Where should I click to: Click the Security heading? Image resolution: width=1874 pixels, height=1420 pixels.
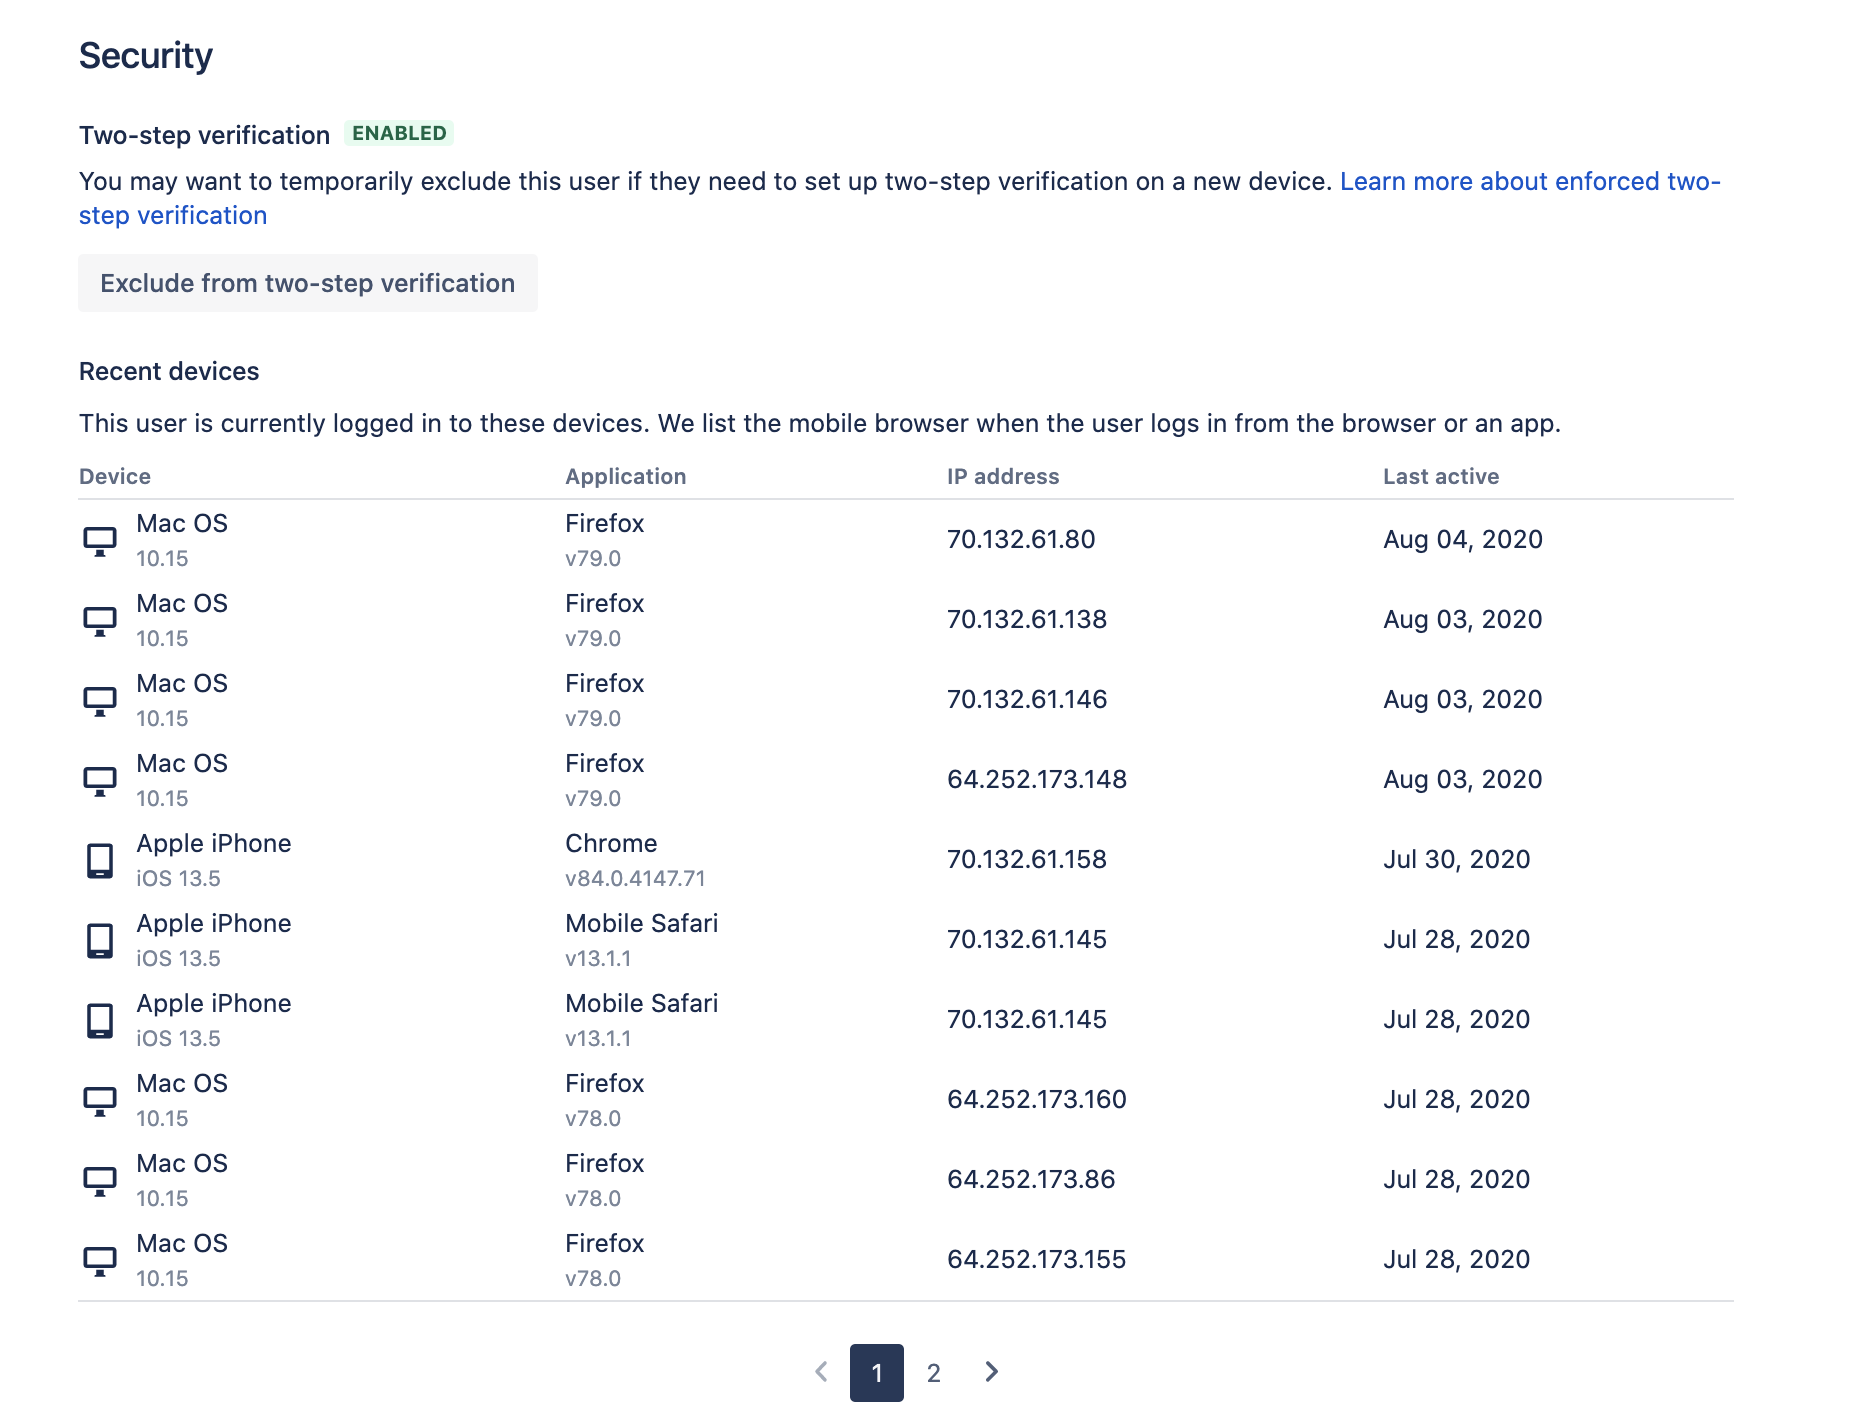coord(146,56)
